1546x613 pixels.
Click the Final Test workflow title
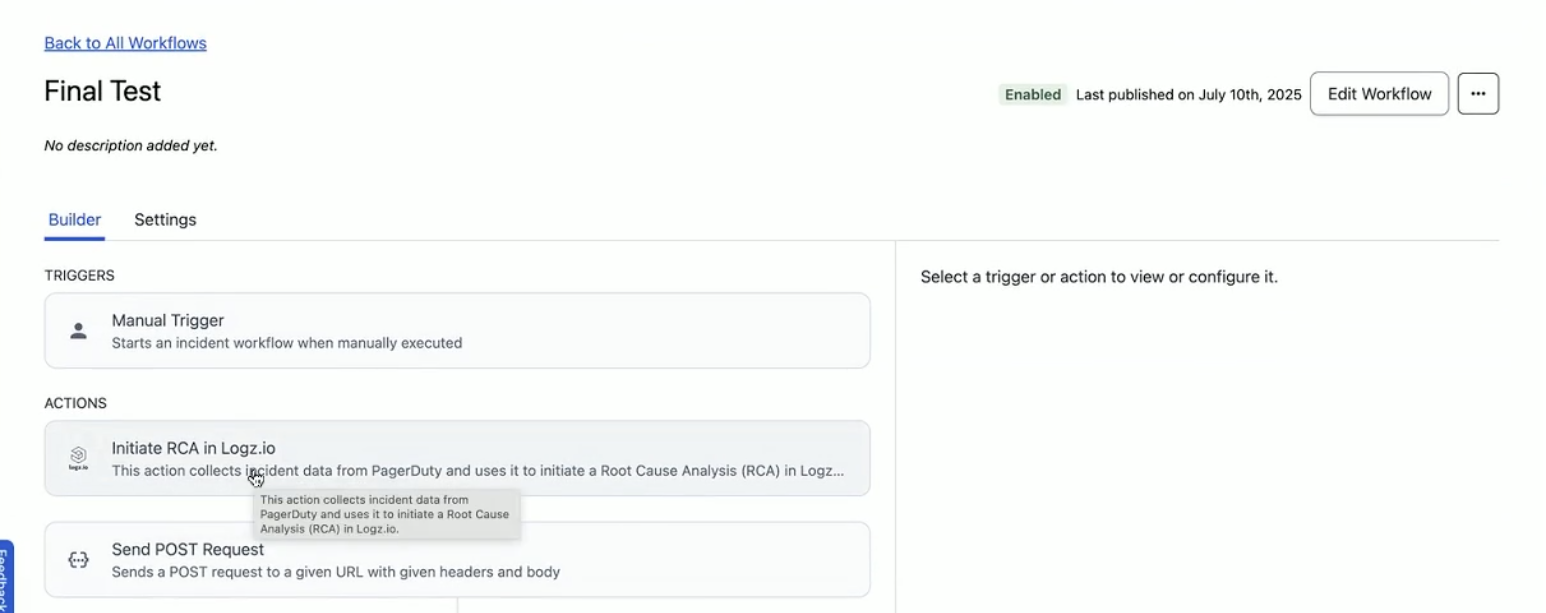tap(103, 91)
